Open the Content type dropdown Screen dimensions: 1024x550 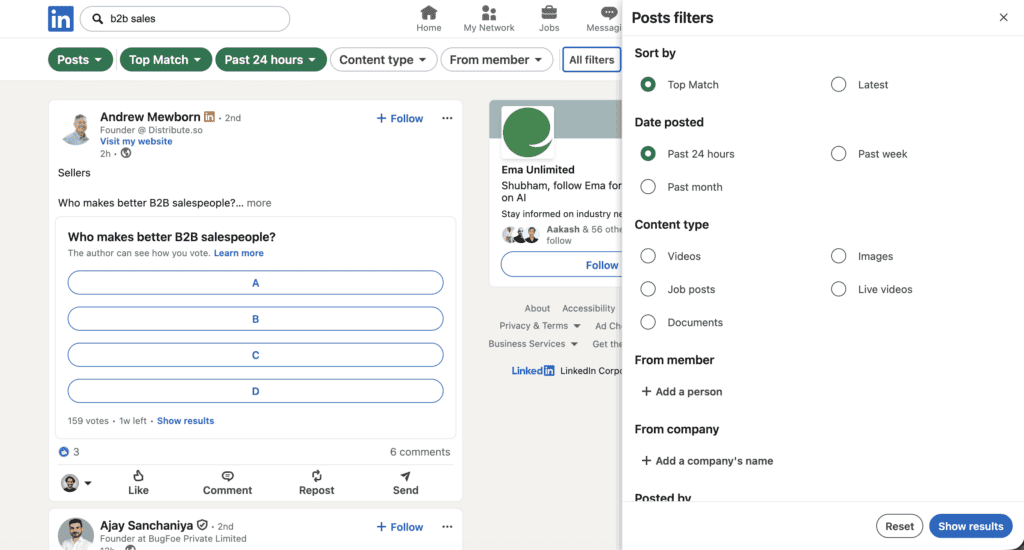pyautogui.click(x=383, y=60)
